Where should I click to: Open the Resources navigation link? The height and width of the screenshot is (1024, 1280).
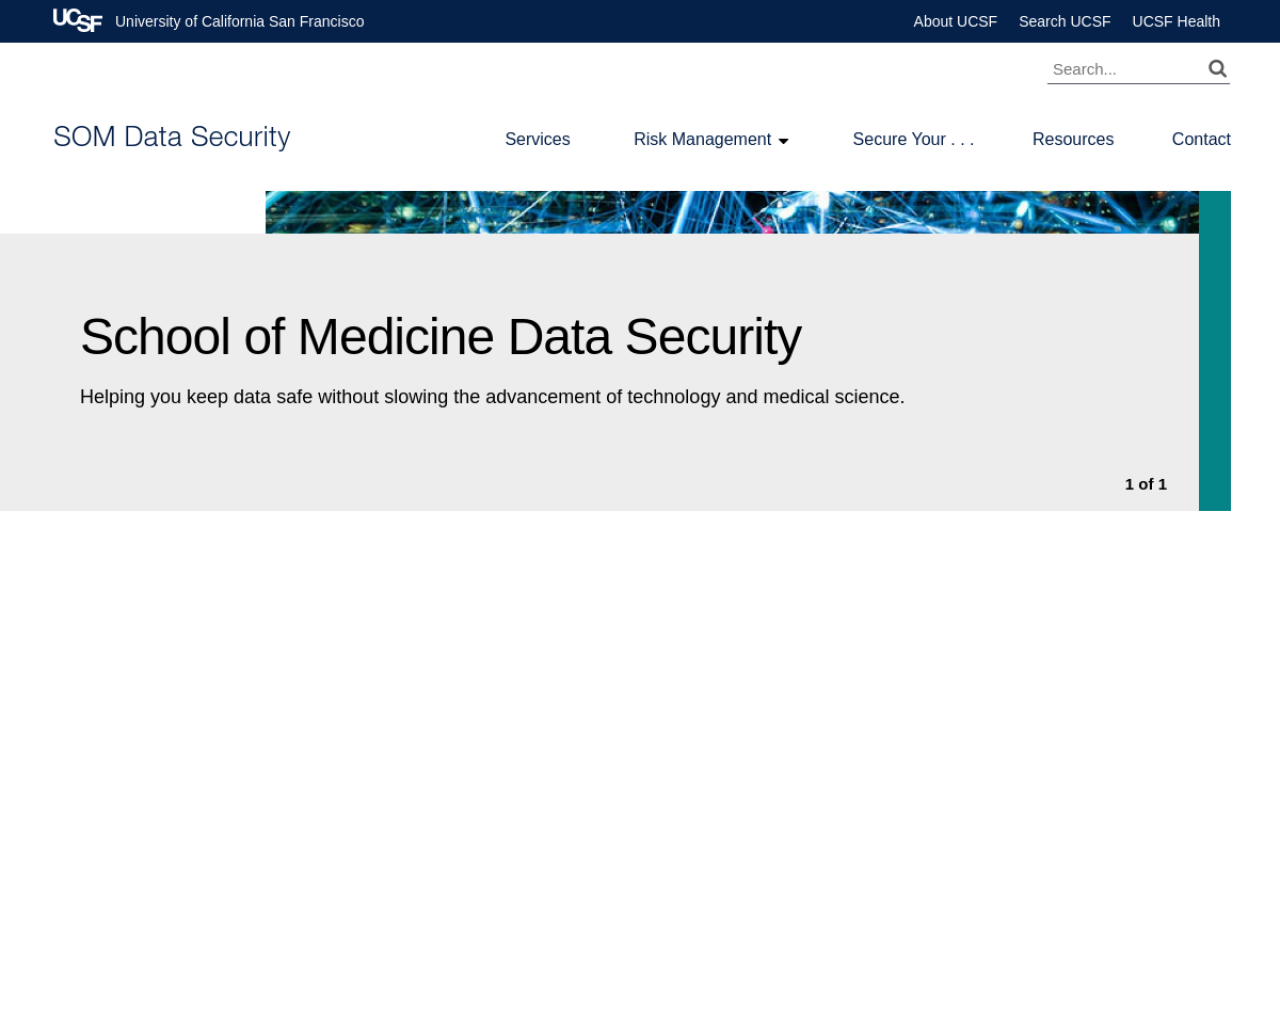pyautogui.click(x=1073, y=139)
